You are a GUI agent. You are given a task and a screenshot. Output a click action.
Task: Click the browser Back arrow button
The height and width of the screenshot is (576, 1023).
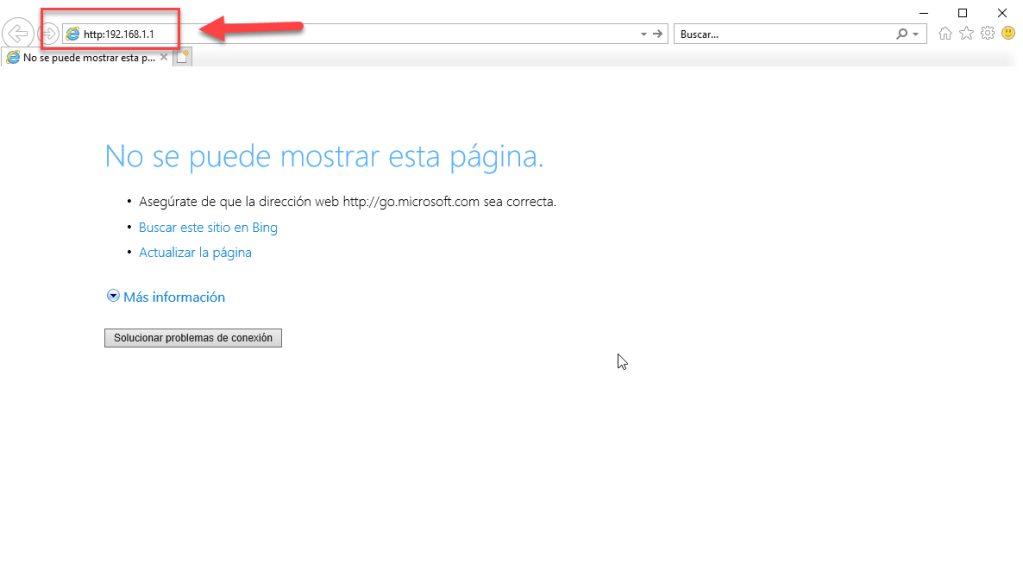point(19,34)
